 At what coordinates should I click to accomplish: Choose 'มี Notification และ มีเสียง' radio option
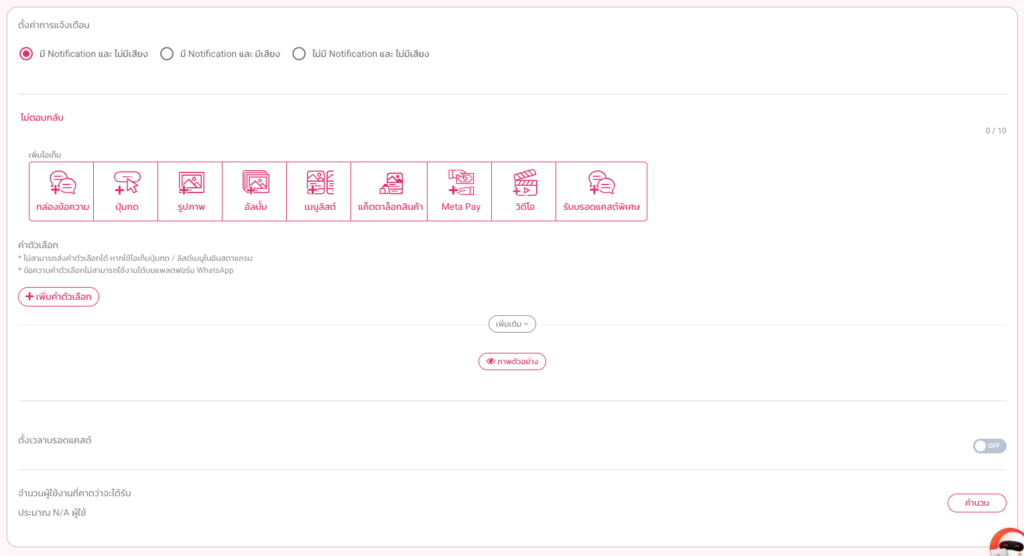(x=167, y=54)
